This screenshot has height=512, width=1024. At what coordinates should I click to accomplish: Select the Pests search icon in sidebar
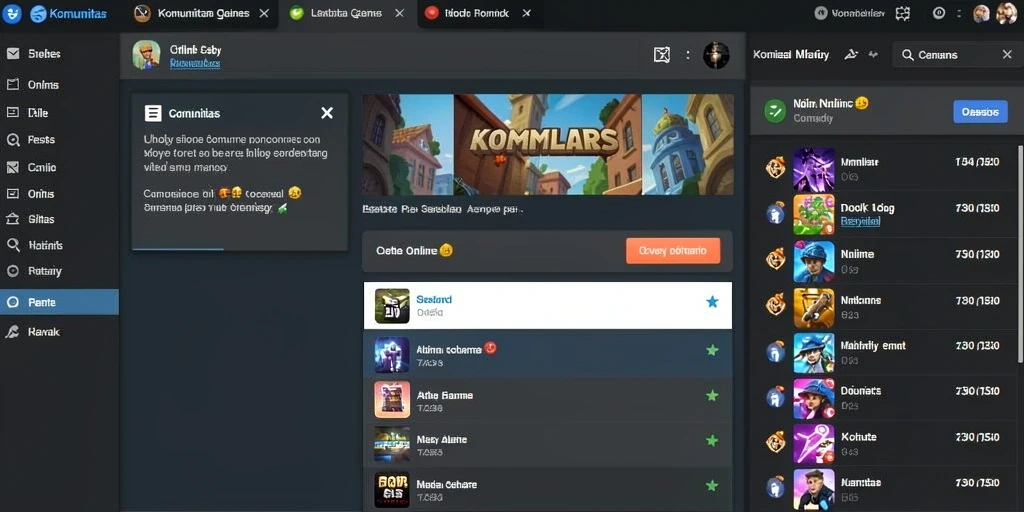(12, 140)
